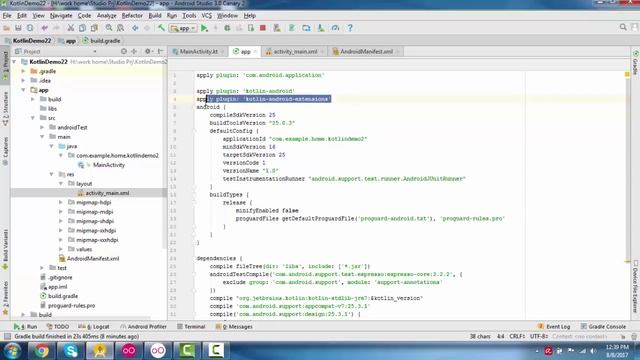Open the app run configuration dropdown
640x360 pixels.
pos(183,28)
